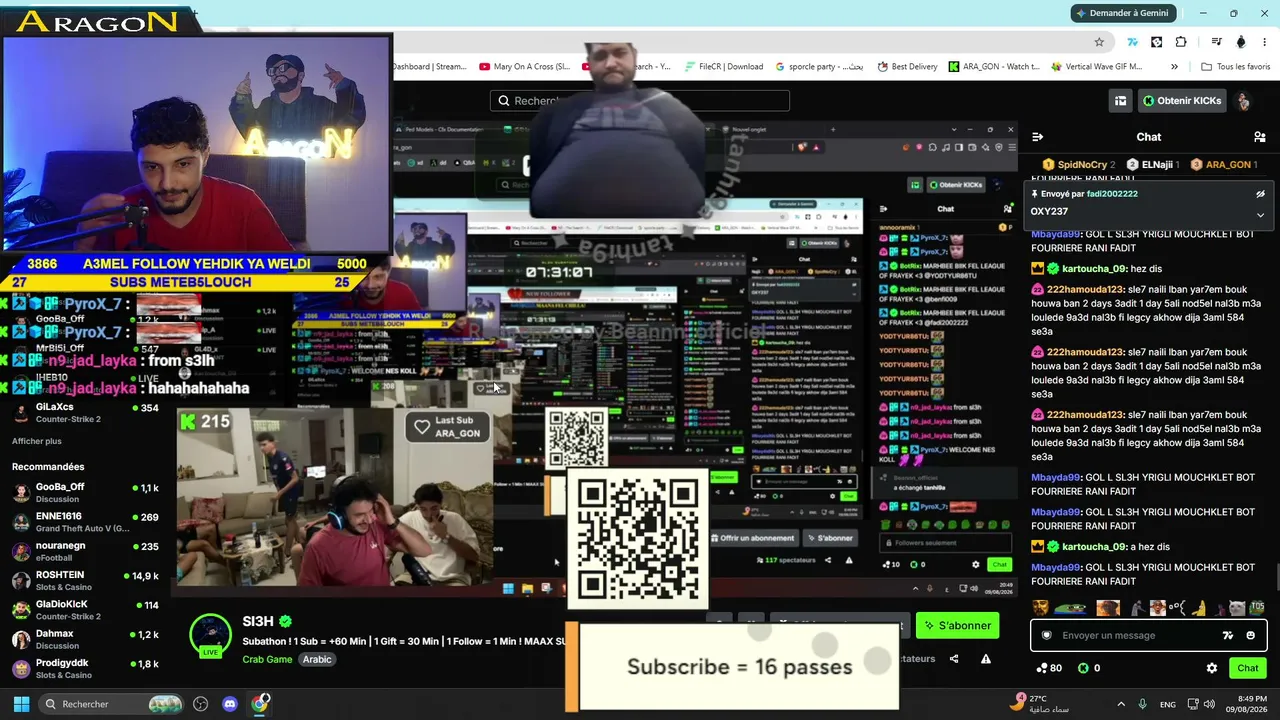Open the 7TV browser extension icon

(1132, 42)
